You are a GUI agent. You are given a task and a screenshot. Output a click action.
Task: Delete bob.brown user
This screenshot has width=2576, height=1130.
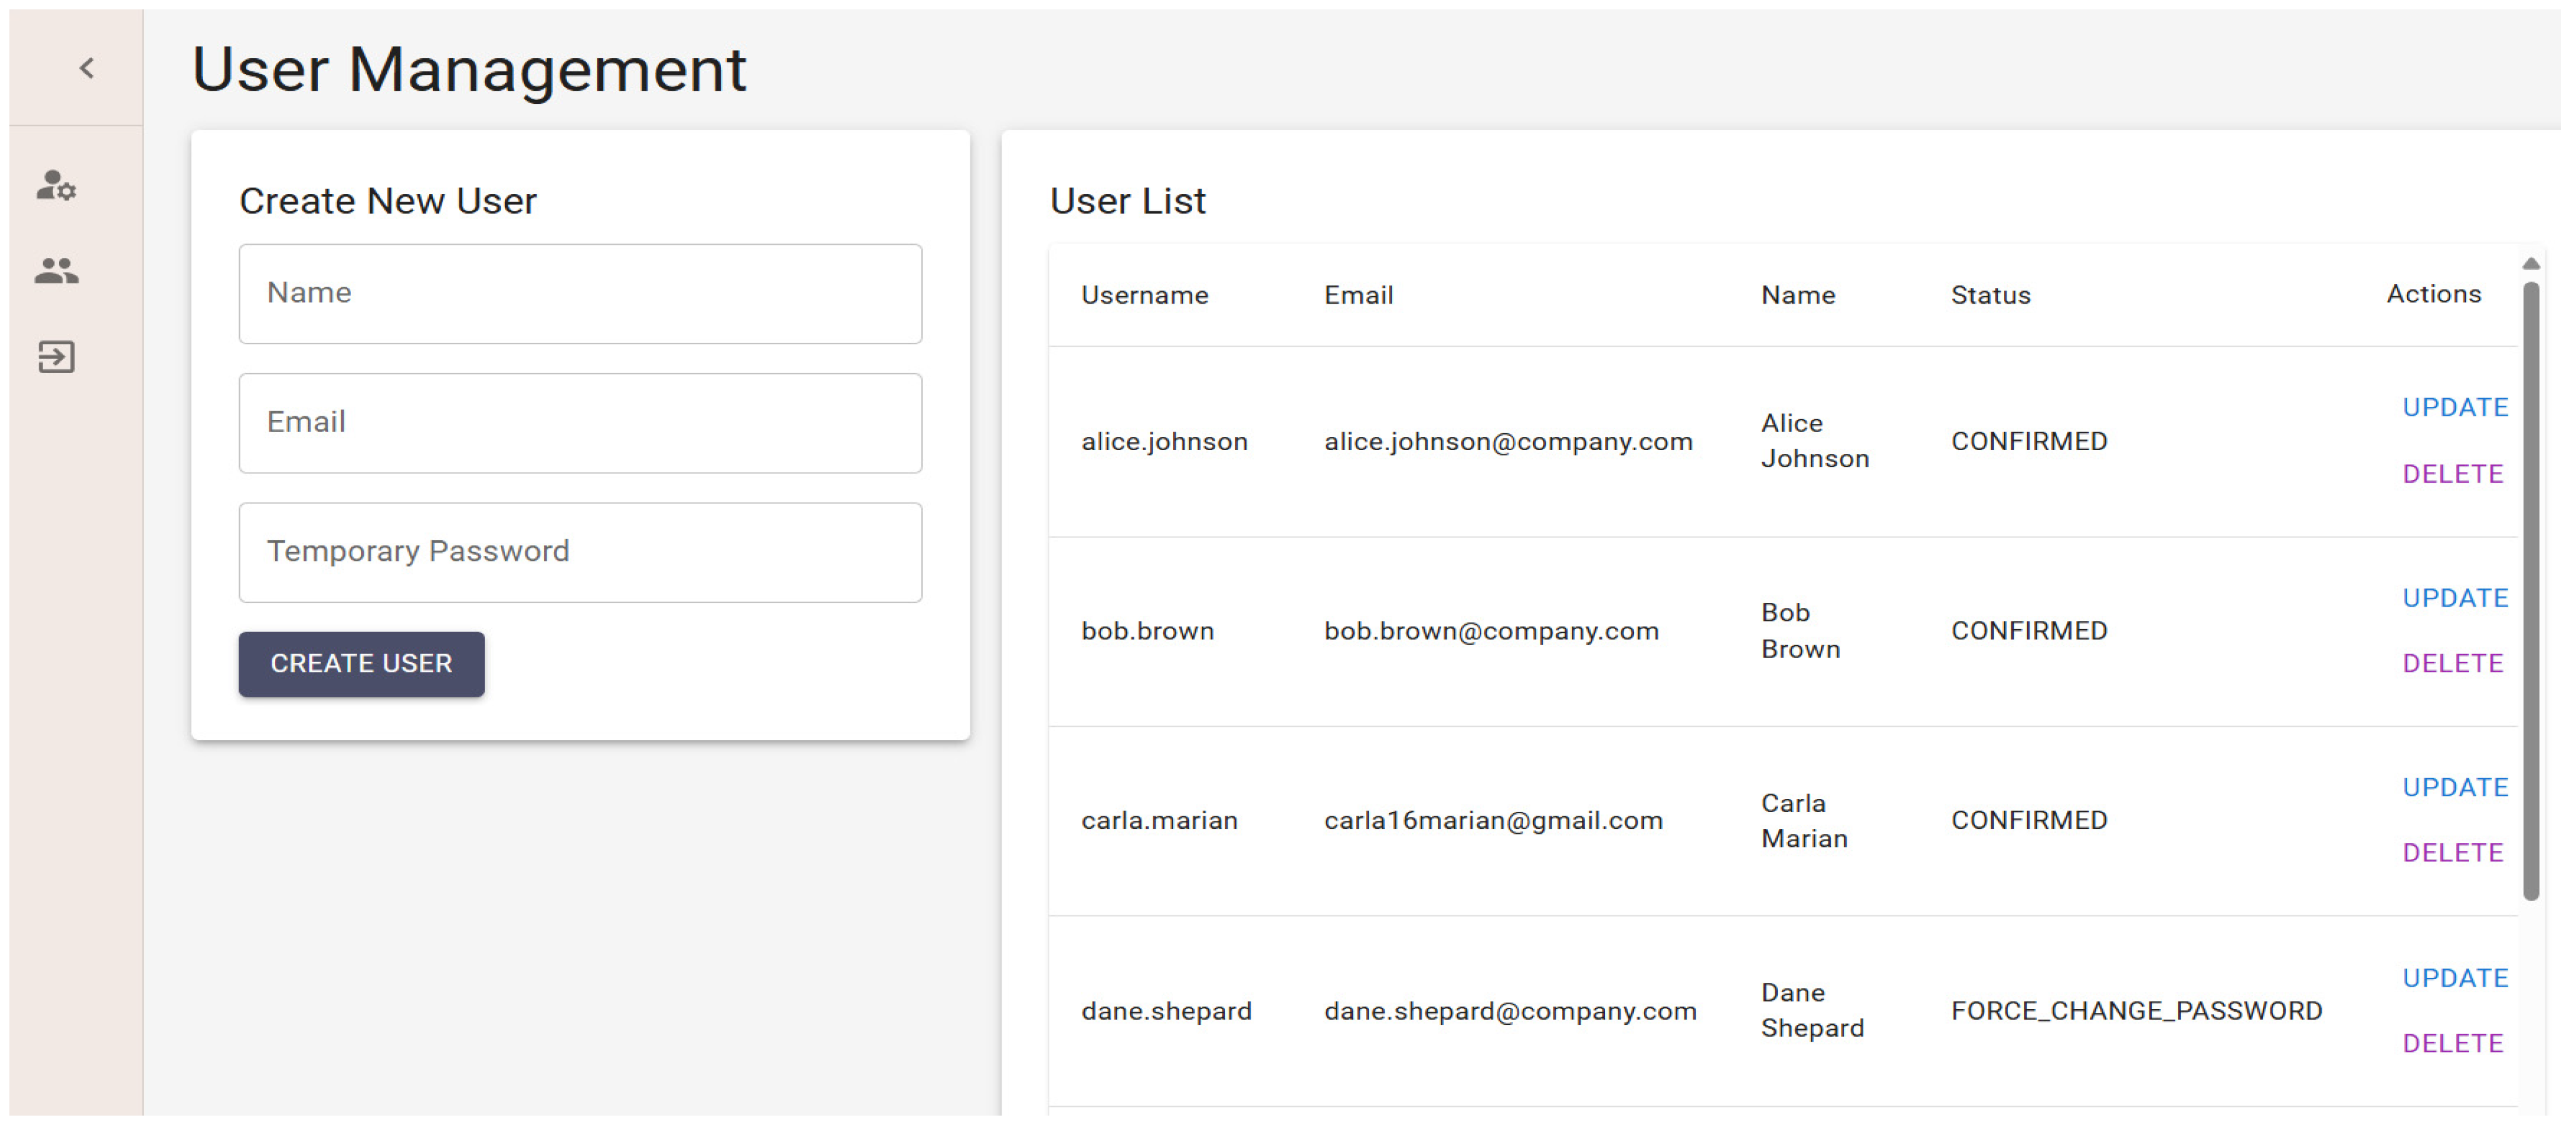[2452, 663]
